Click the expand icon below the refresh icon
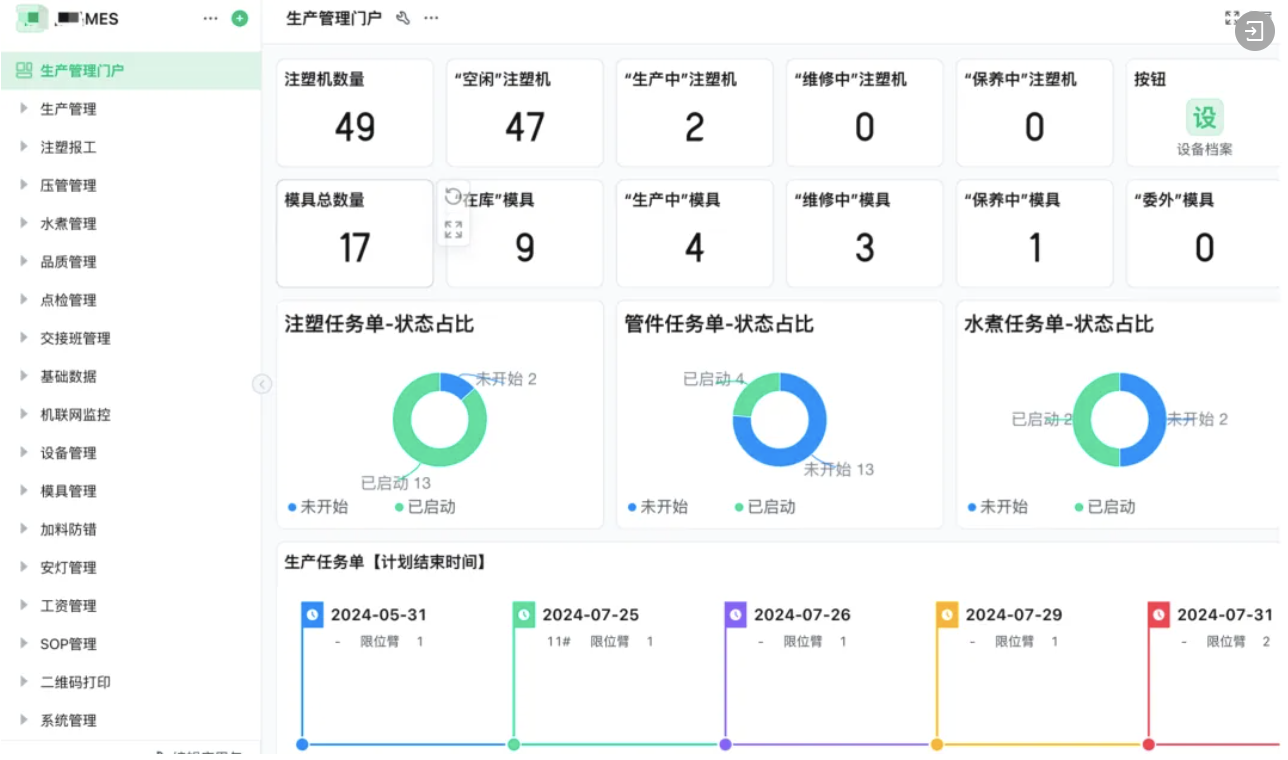This screenshot has width=1288, height=760. tap(453, 229)
